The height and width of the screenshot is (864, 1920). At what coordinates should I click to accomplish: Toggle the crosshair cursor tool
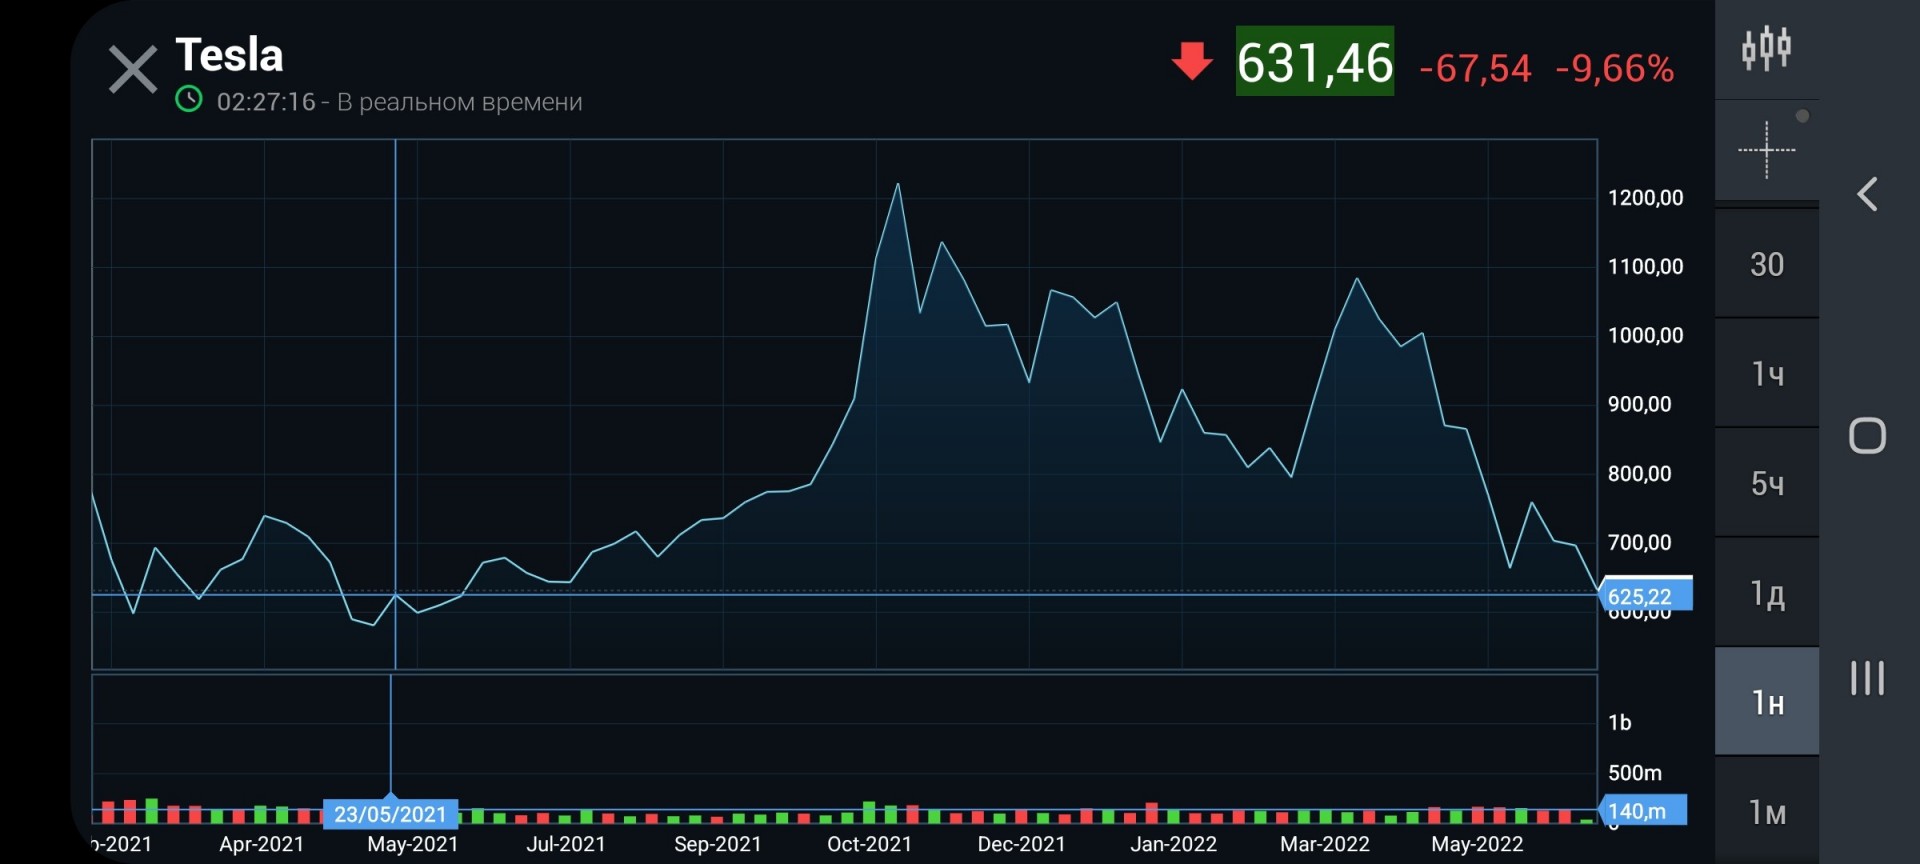1766,150
